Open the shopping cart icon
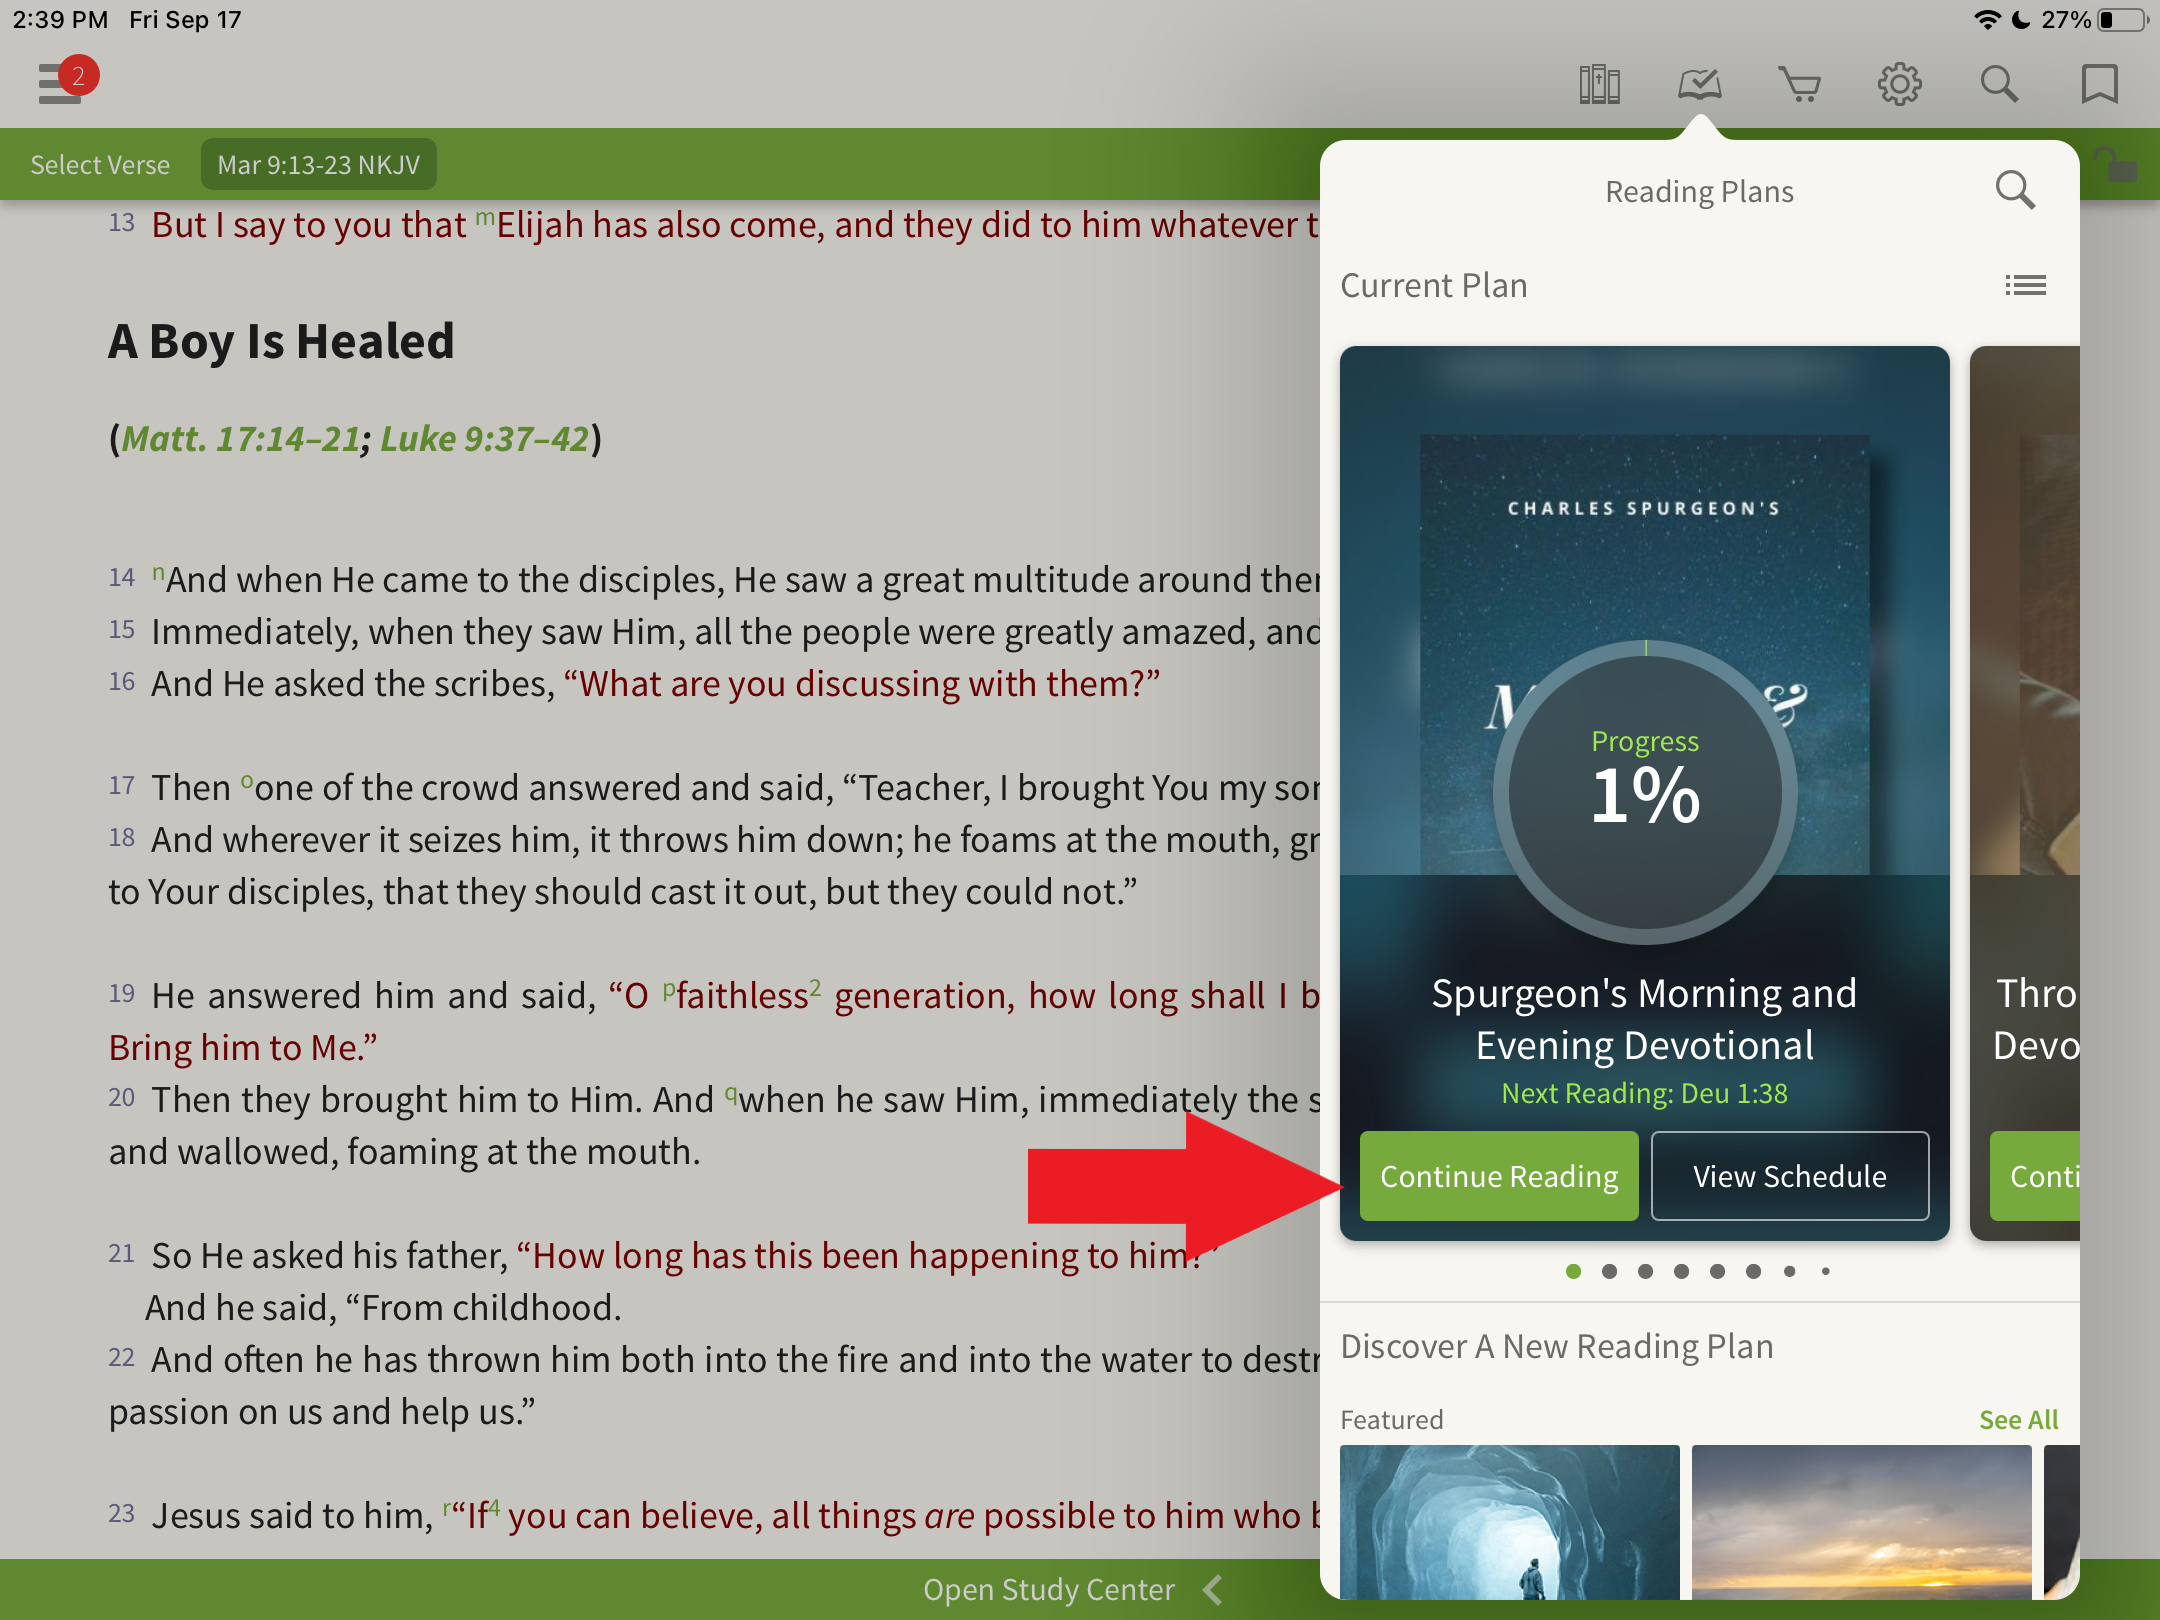The height and width of the screenshot is (1620, 2160). click(1798, 83)
